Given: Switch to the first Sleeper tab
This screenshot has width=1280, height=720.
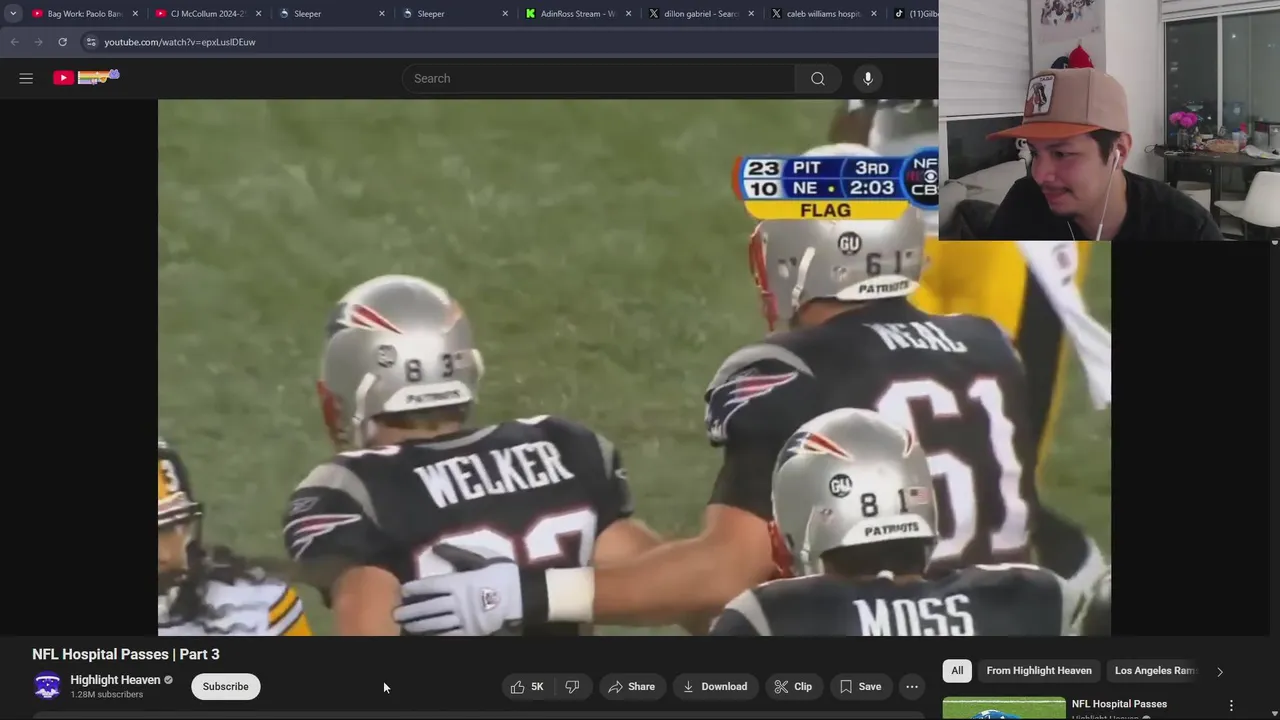Looking at the screenshot, I should (x=332, y=14).
